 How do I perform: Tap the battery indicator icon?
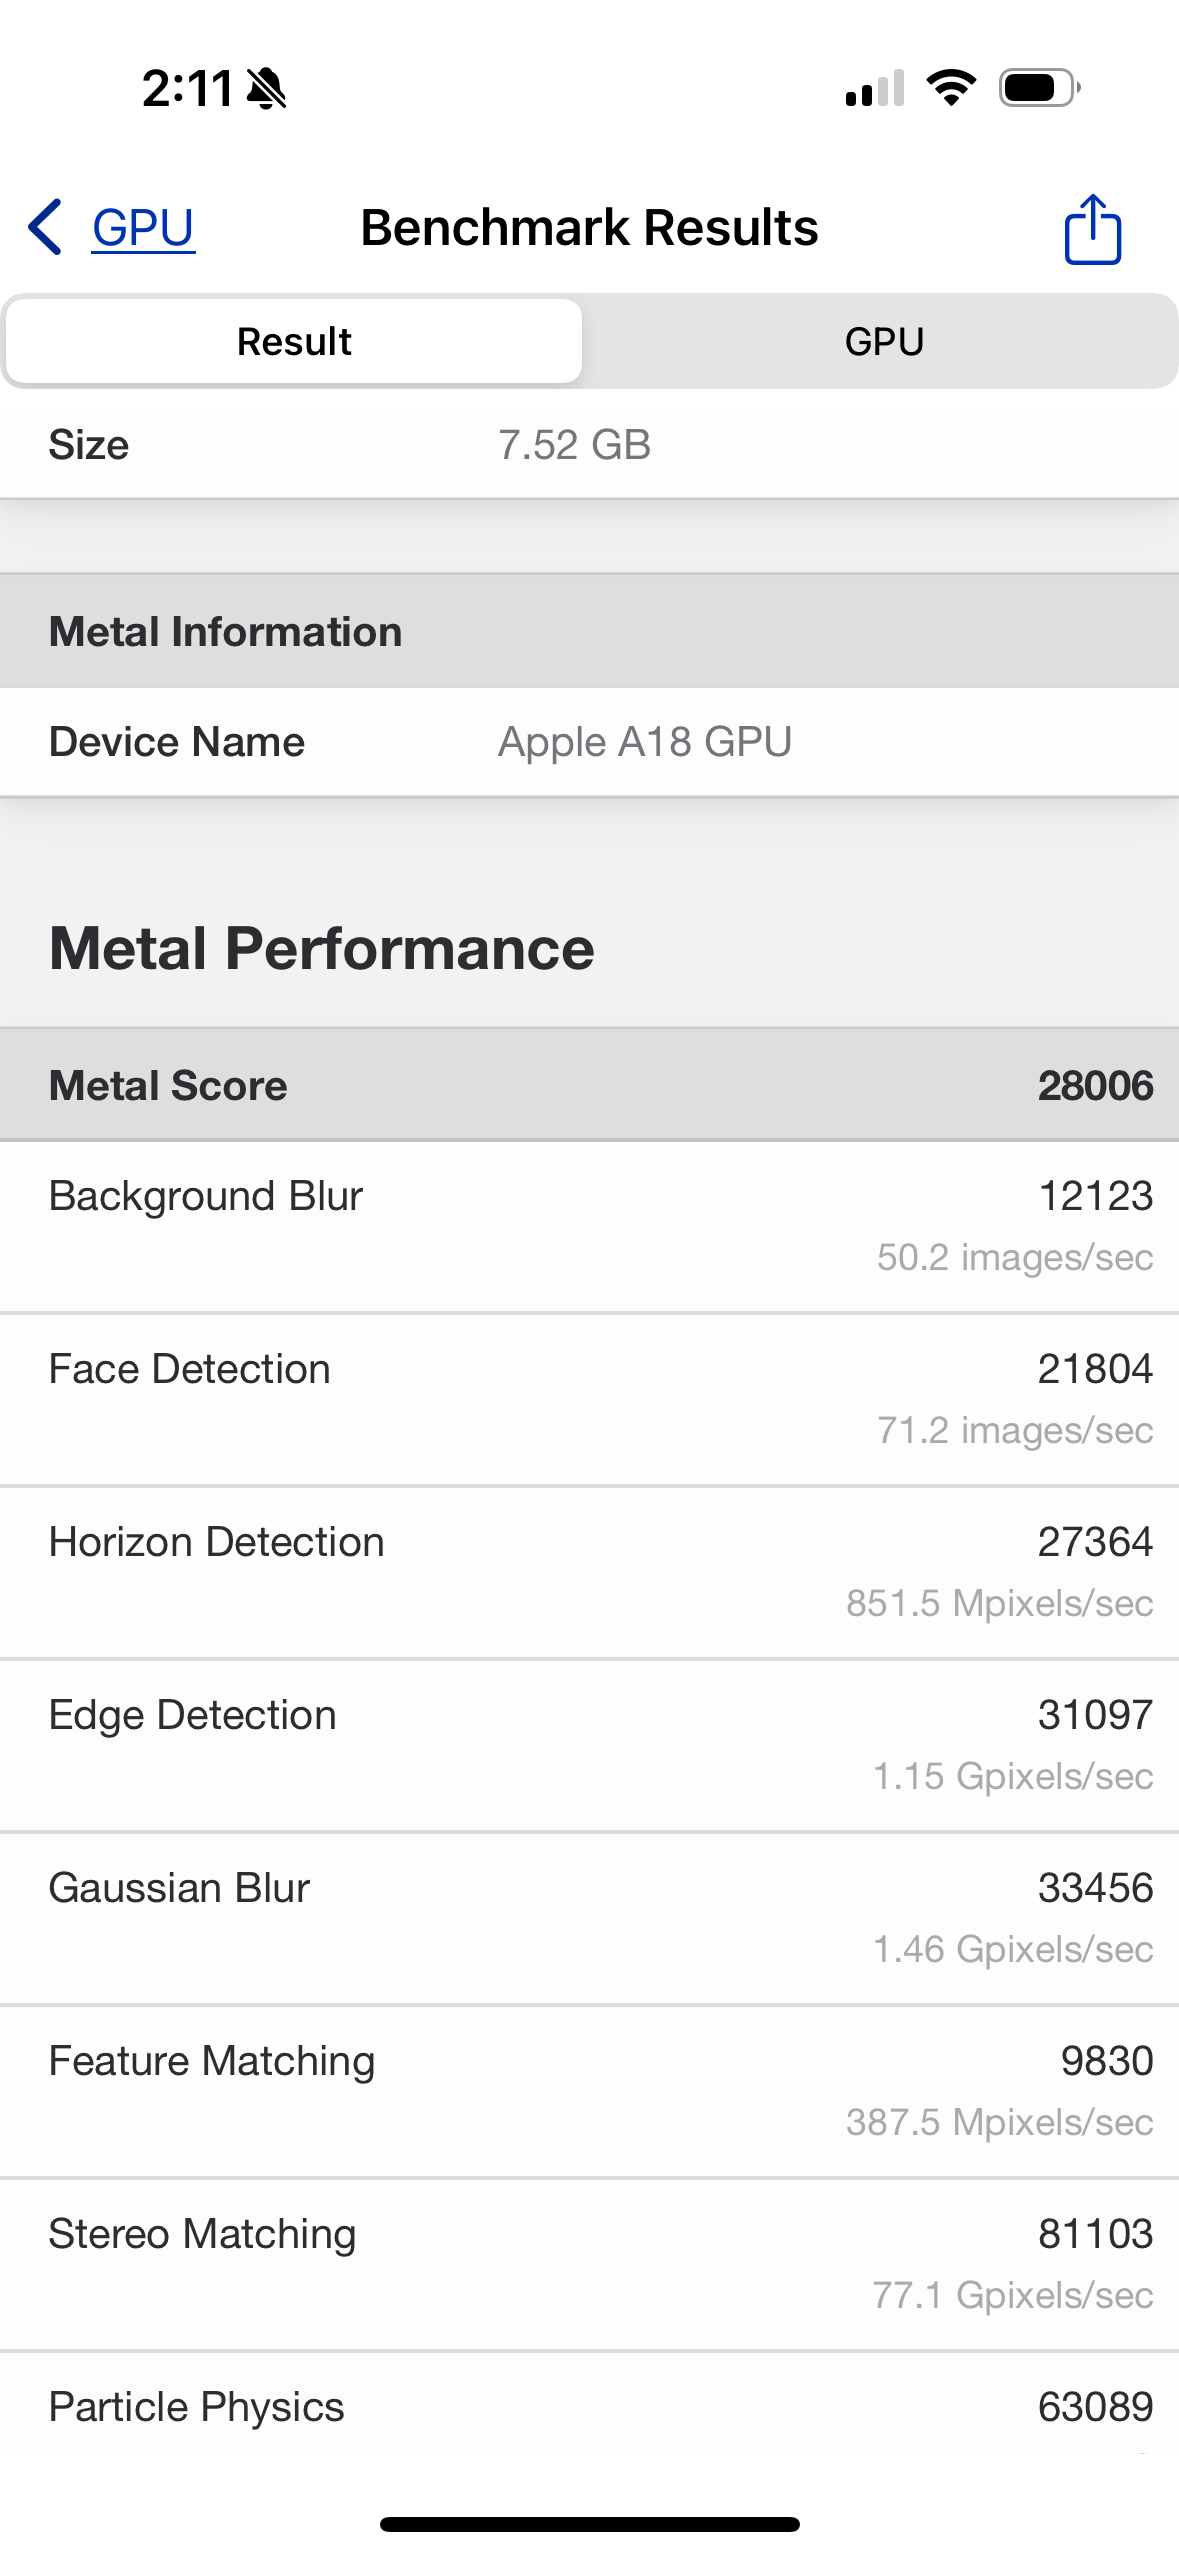coord(1039,88)
